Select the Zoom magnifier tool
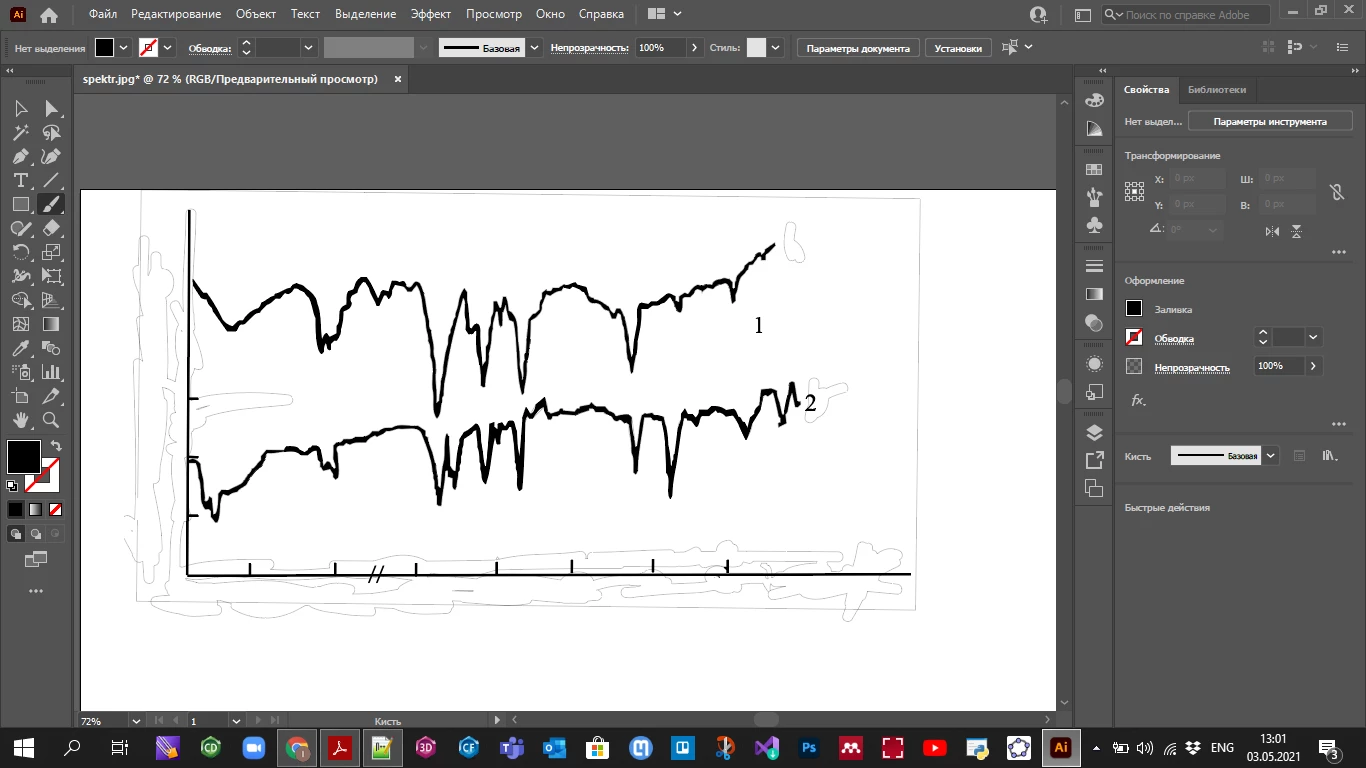 point(51,420)
